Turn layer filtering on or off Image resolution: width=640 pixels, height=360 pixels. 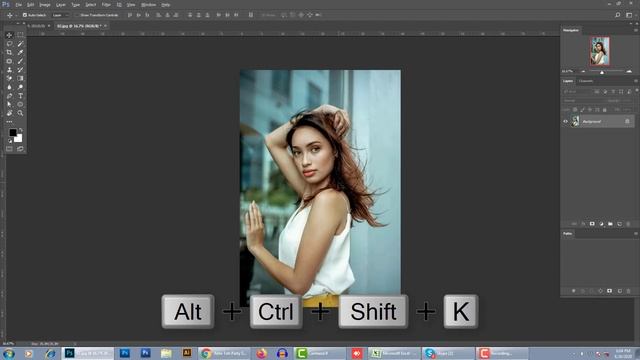click(637, 90)
